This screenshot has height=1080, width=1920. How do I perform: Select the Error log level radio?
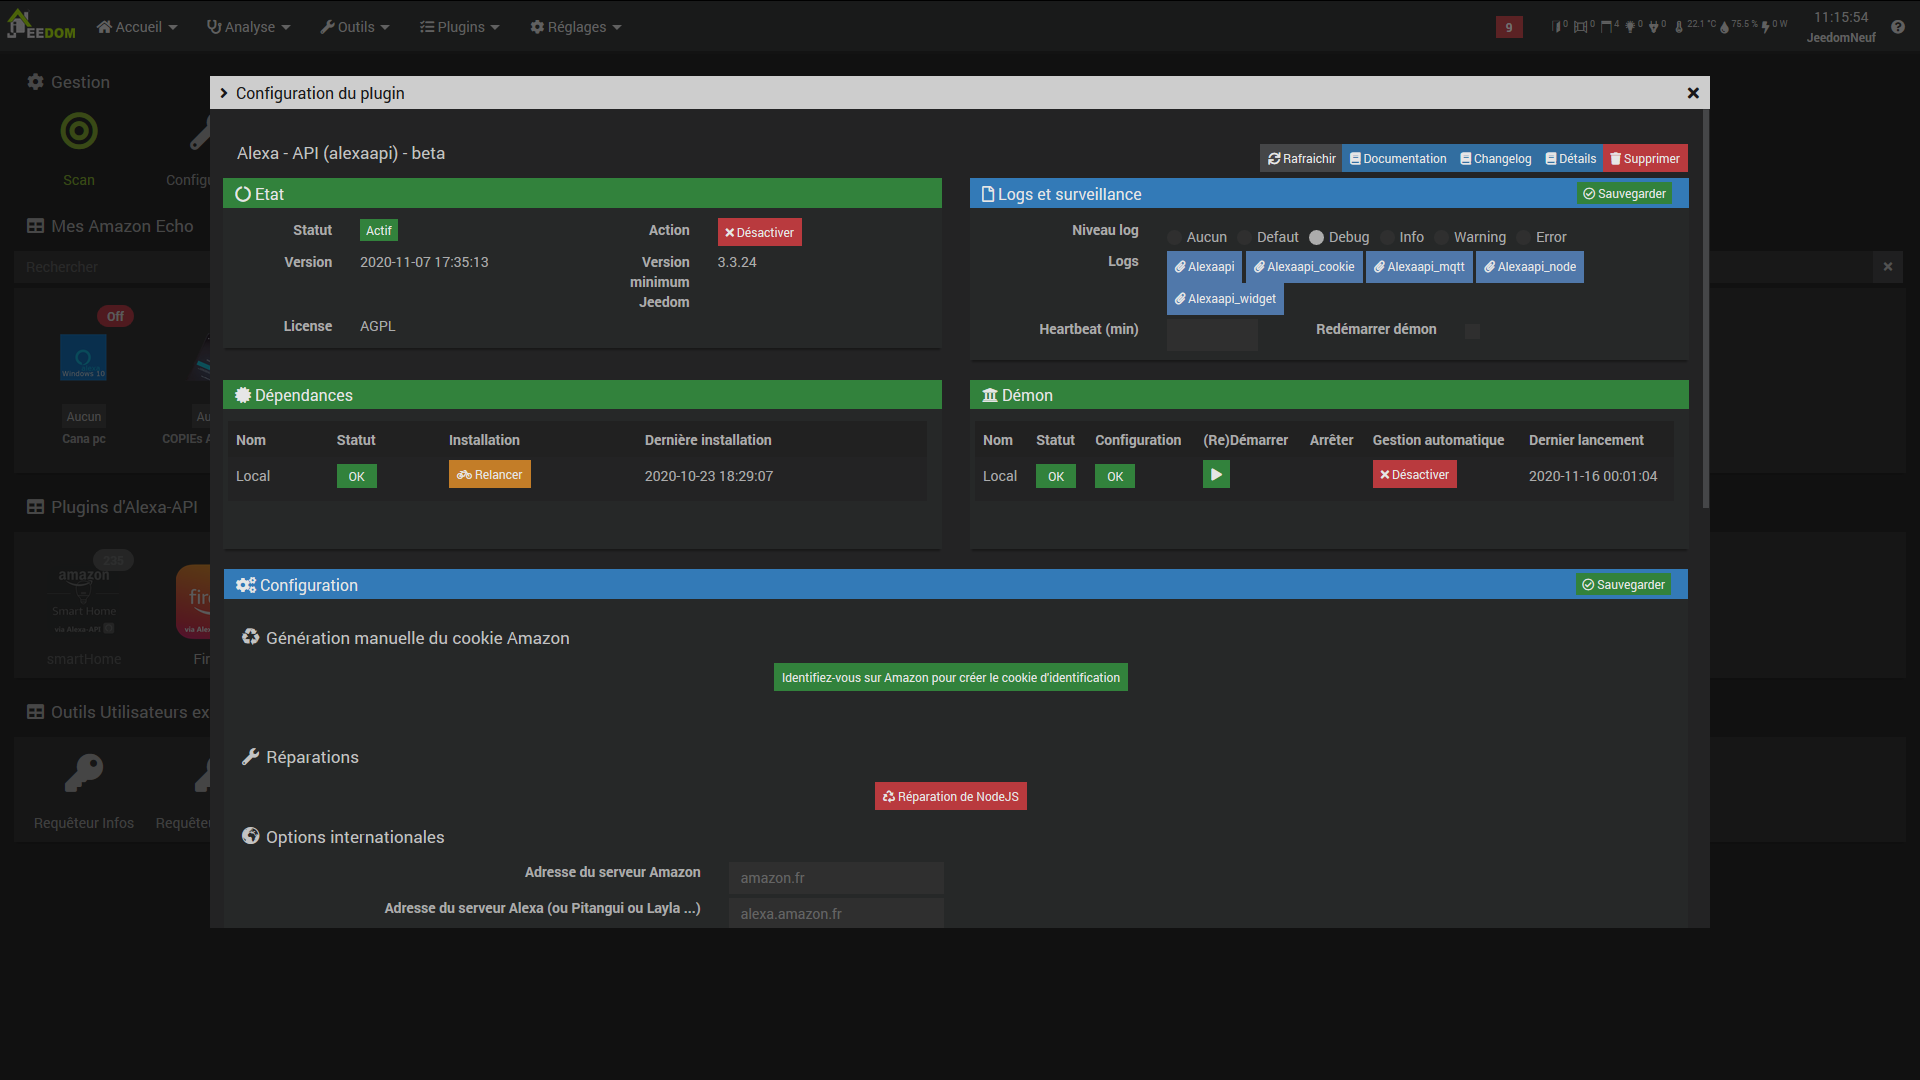coord(1524,237)
